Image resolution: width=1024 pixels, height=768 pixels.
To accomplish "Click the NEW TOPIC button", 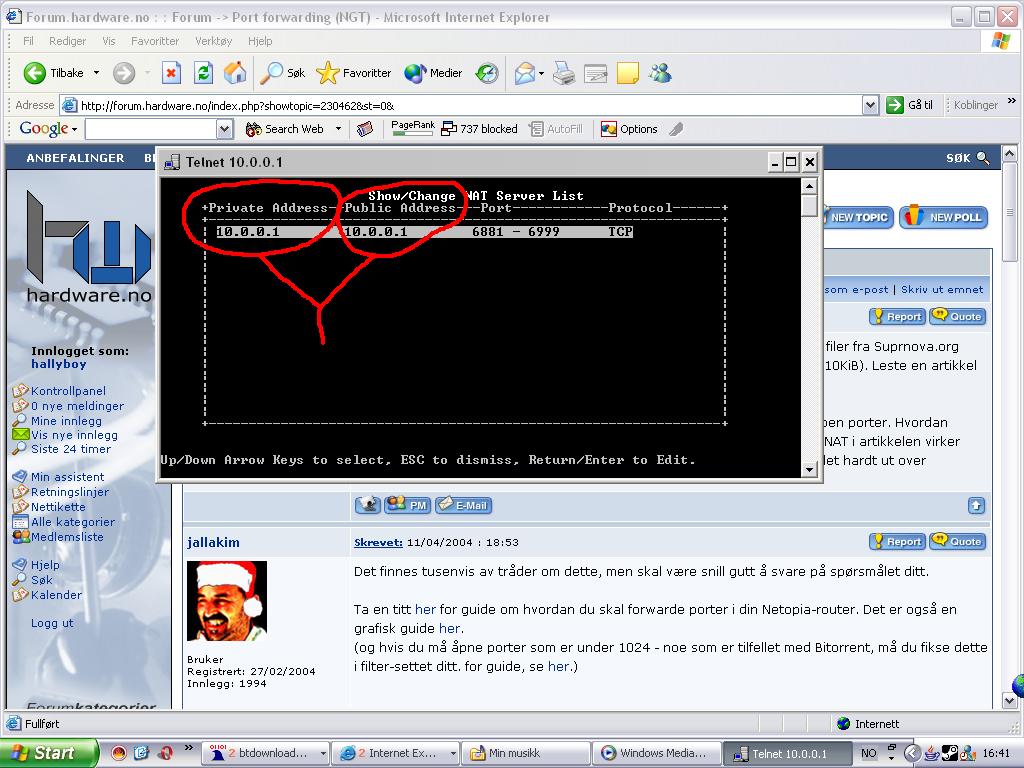I will tap(858, 217).
